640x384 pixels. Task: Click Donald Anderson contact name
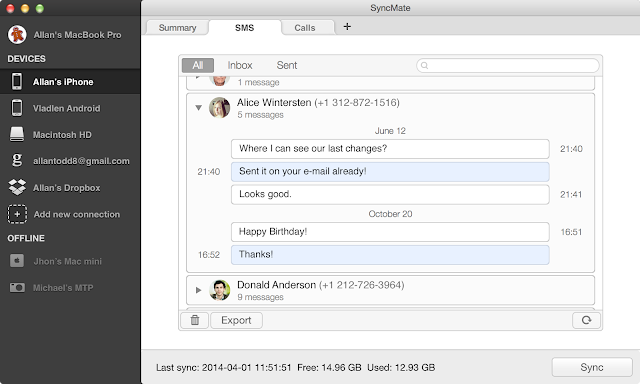pos(276,285)
